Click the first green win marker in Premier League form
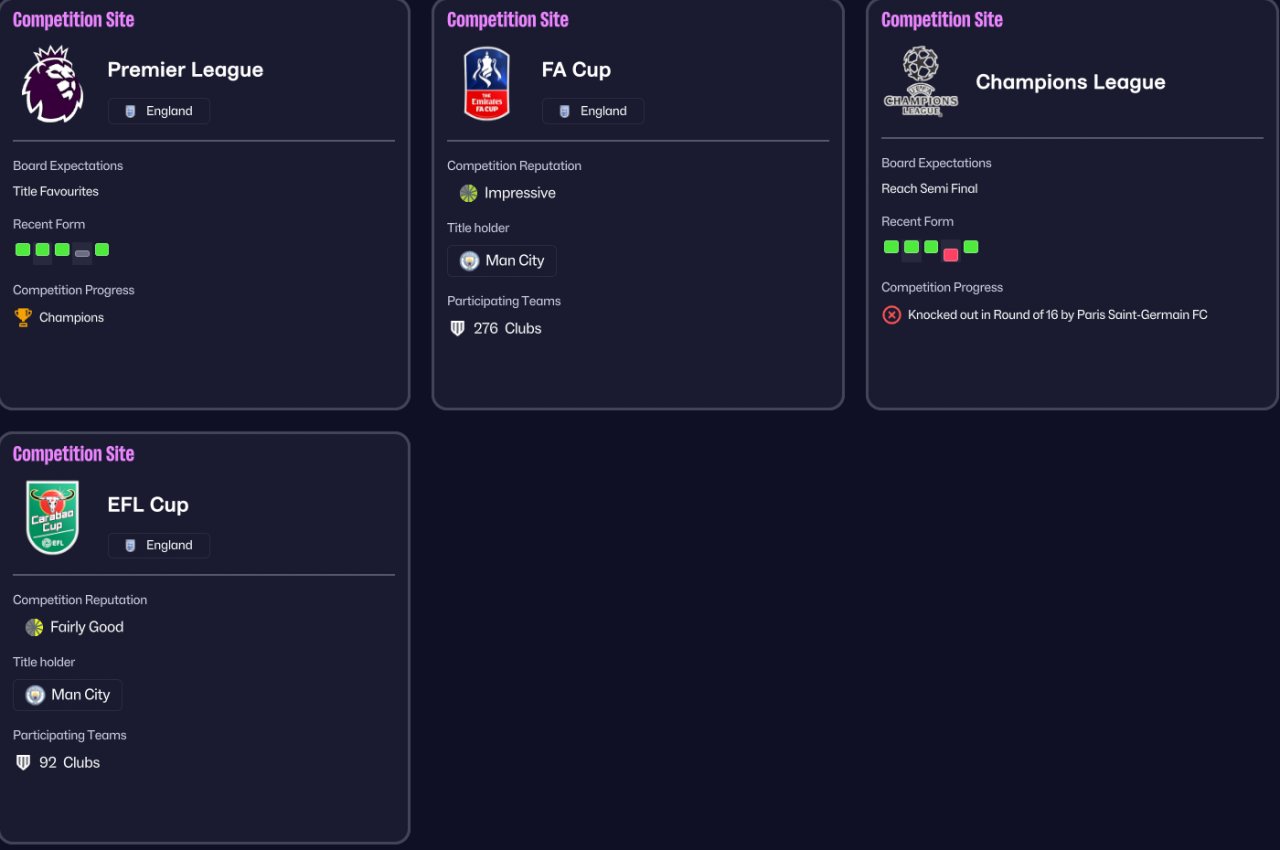This screenshot has height=850, width=1280. pos(23,249)
